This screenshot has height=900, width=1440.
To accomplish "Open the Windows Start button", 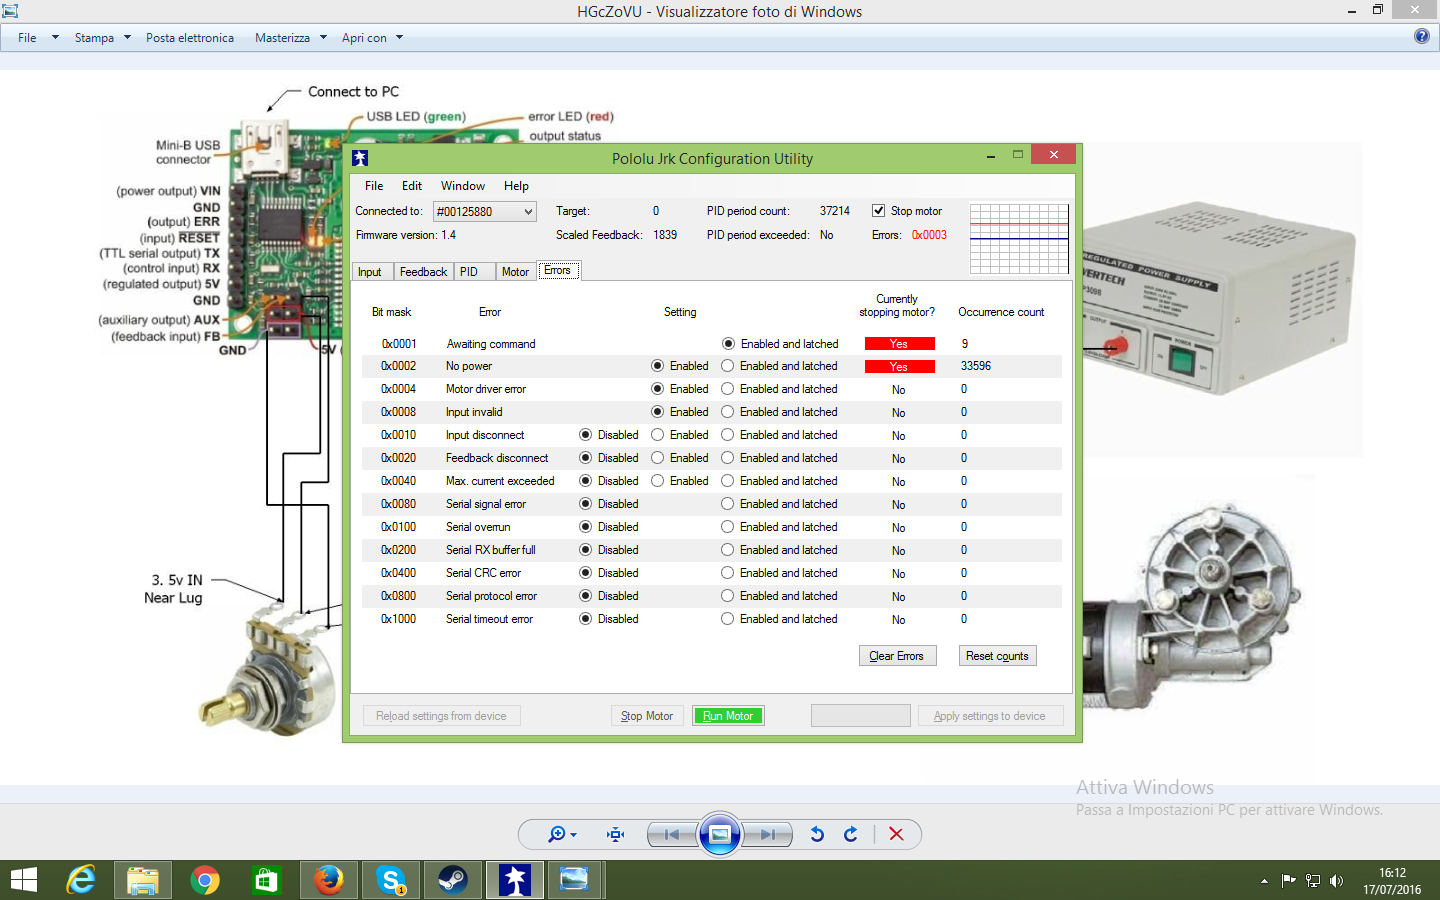I will tap(23, 880).
